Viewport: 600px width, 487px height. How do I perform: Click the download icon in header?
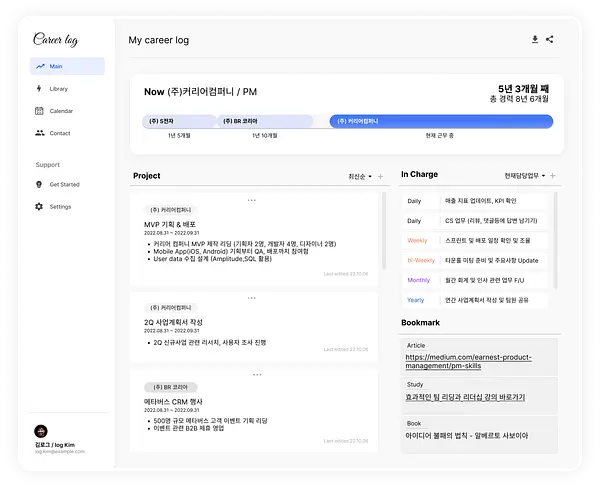pos(535,39)
